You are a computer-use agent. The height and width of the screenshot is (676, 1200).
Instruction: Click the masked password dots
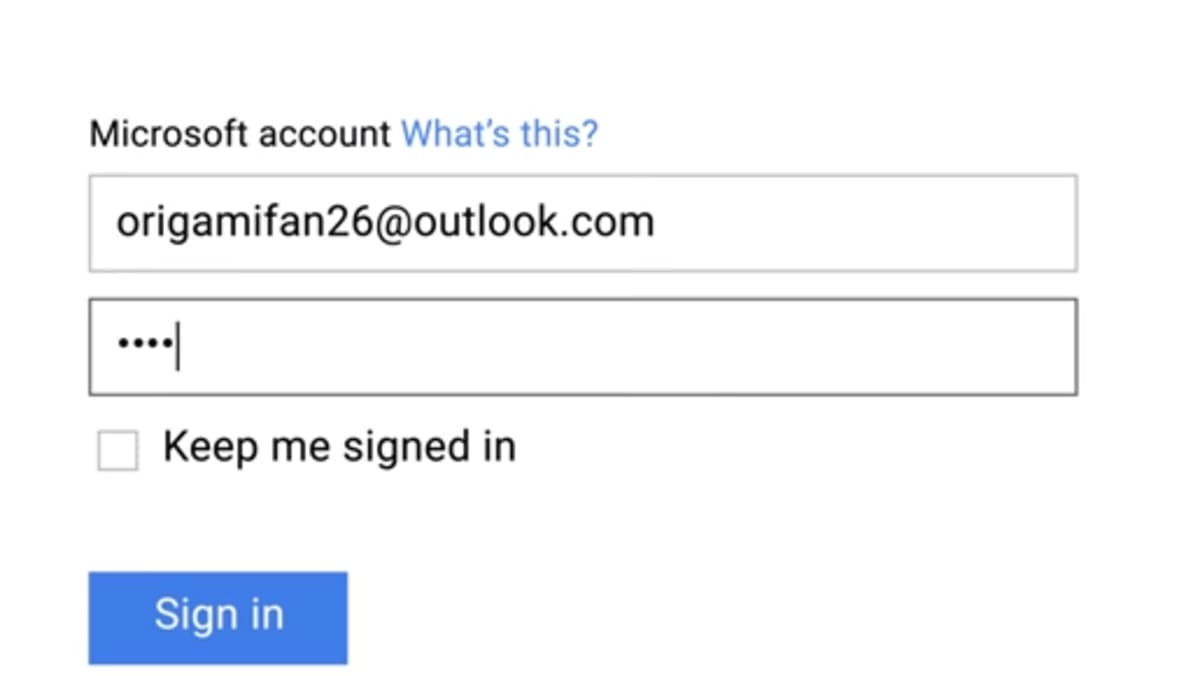[x=144, y=346]
